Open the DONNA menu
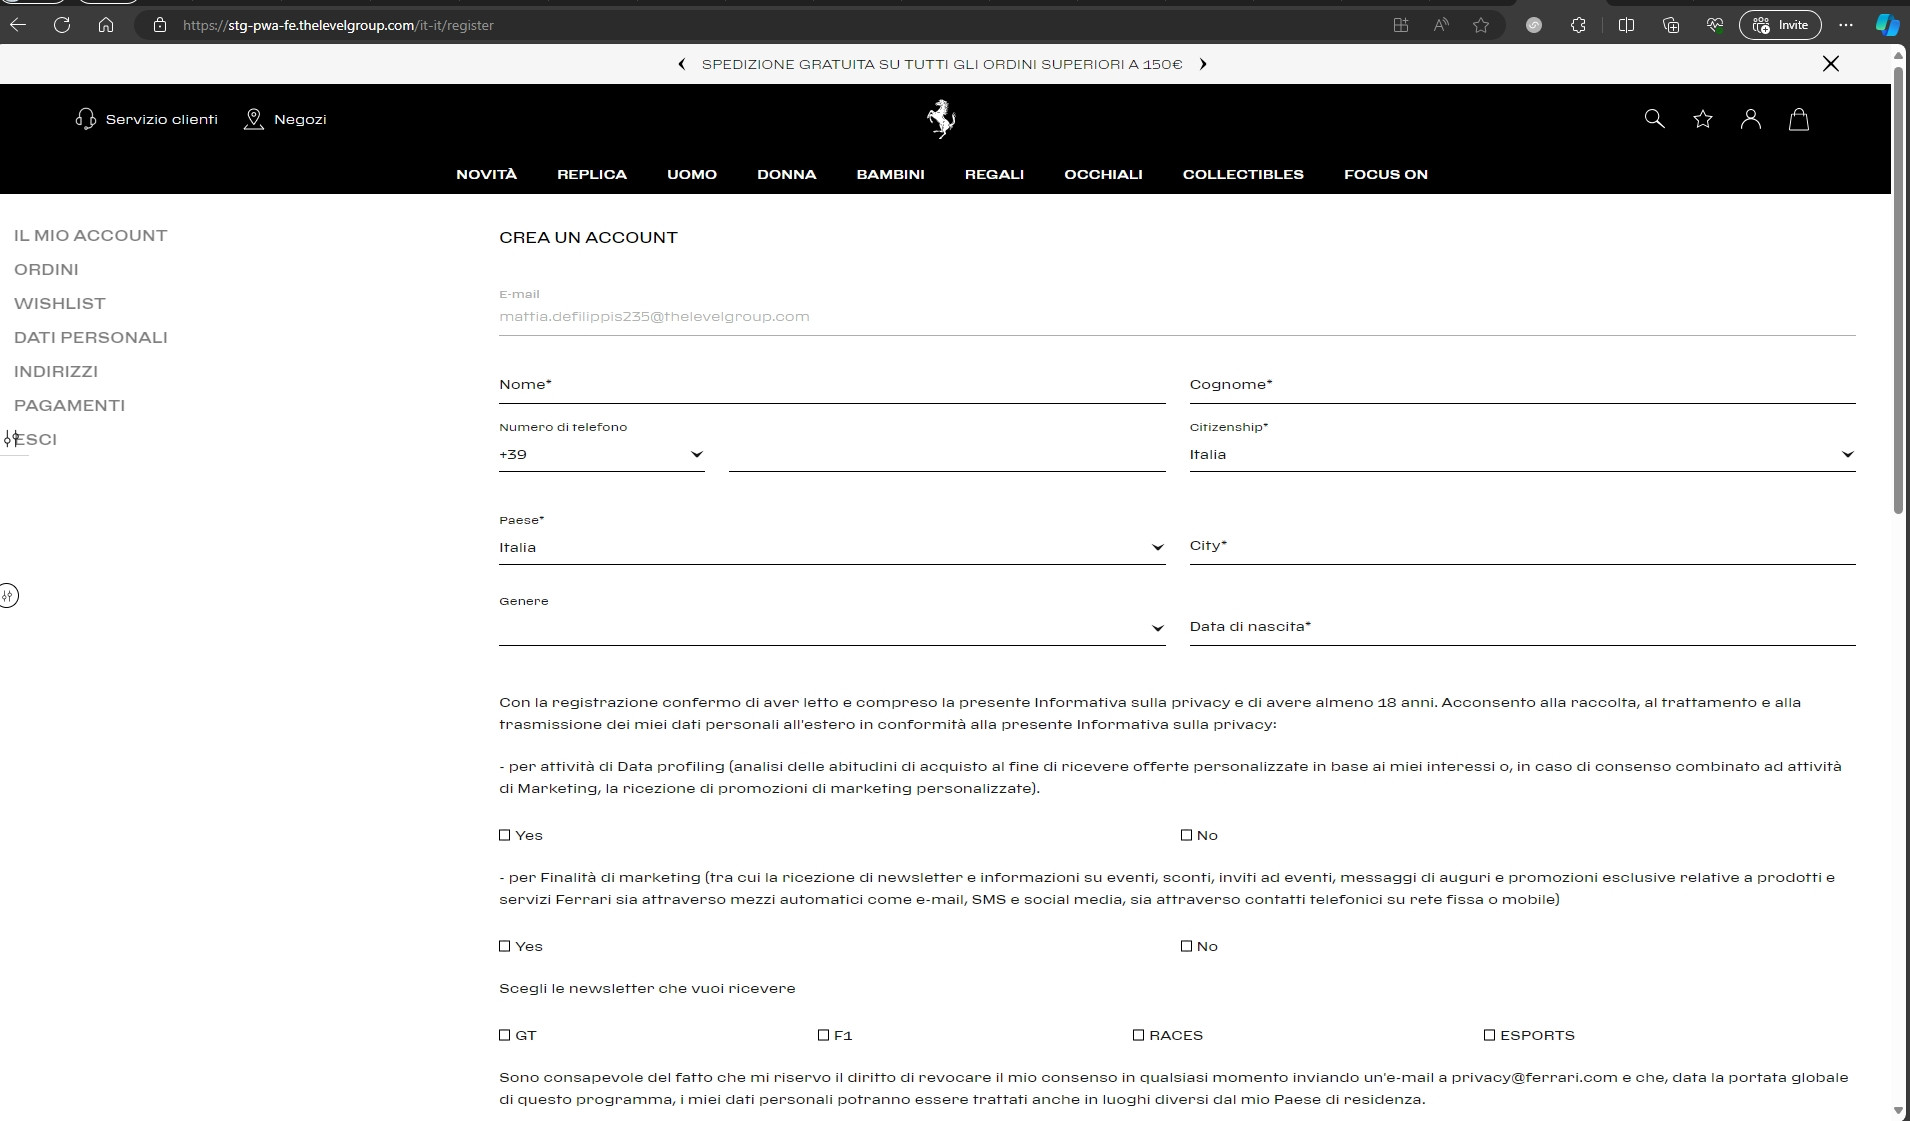The width and height of the screenshot is (1910, 1121). 787,174
